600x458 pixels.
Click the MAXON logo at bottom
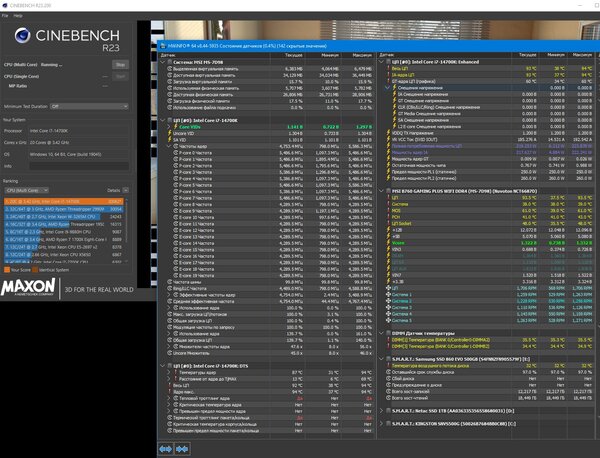(28, 288)
